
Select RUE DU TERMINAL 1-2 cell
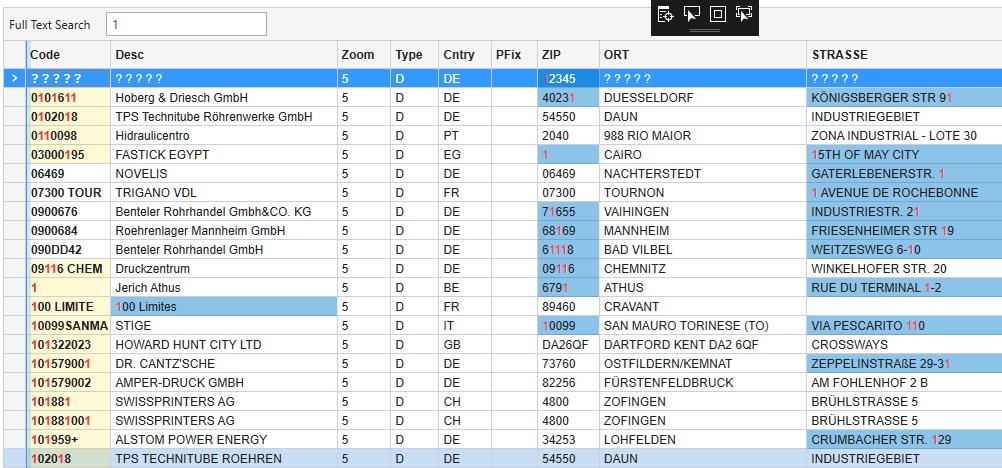click(x=904, y=288)
